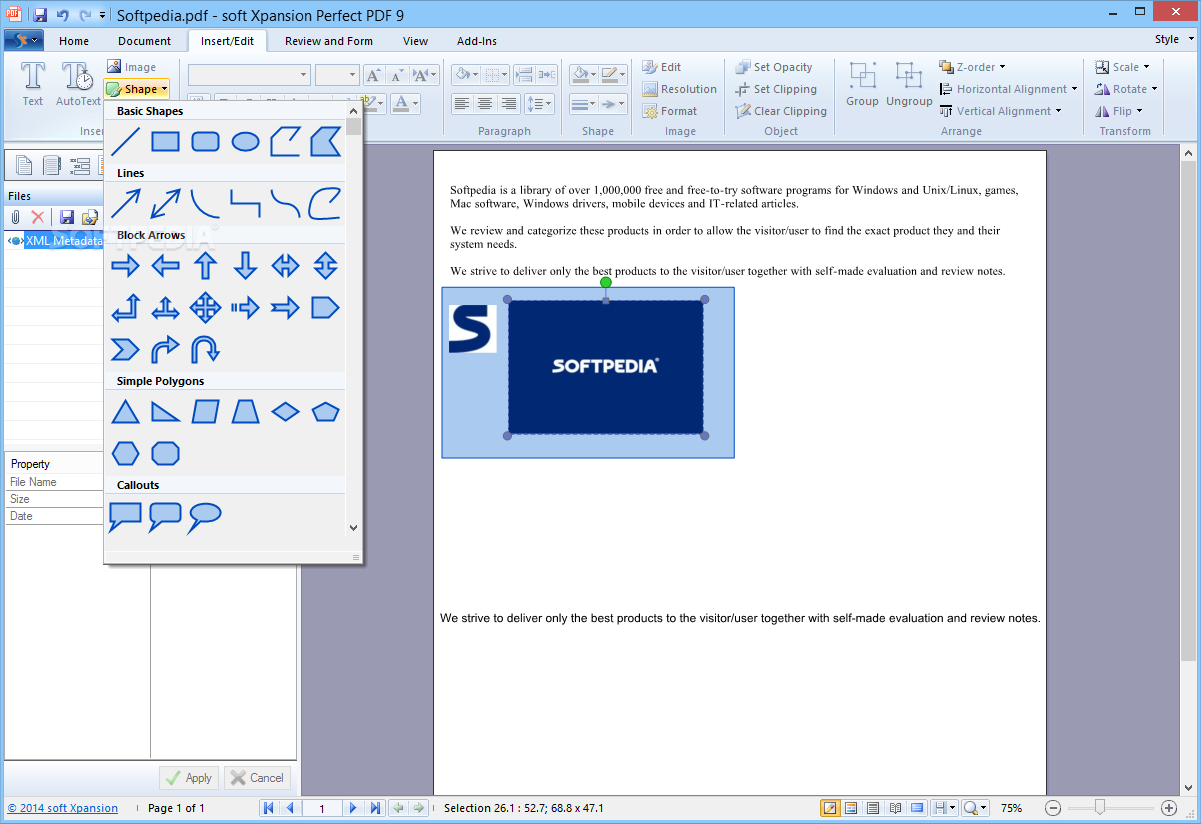Image resolution: width=1201 pixels, height=824 pixels.
Task: Select the hexagon polygon shape
Action: [x=125, y=454]
